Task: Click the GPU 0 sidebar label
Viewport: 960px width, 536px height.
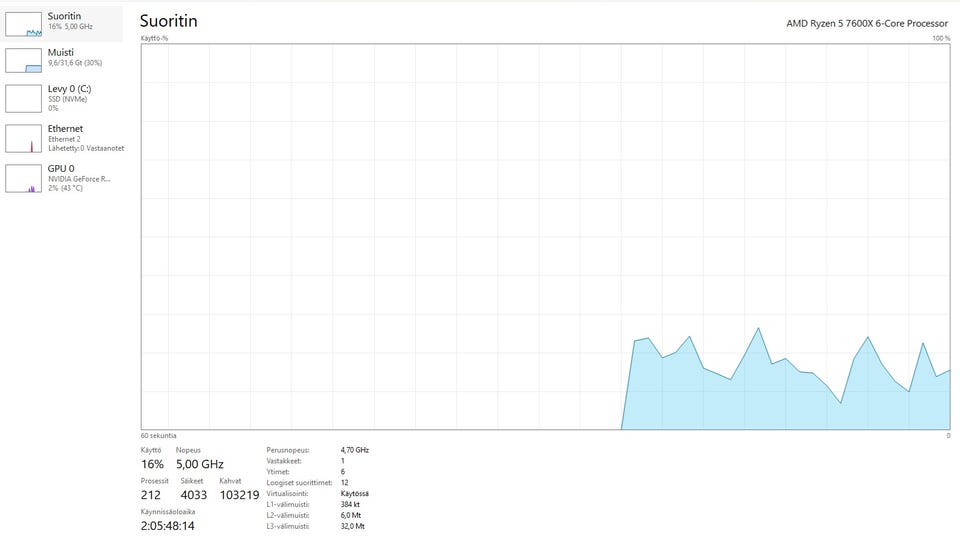Action: [61, 168]
